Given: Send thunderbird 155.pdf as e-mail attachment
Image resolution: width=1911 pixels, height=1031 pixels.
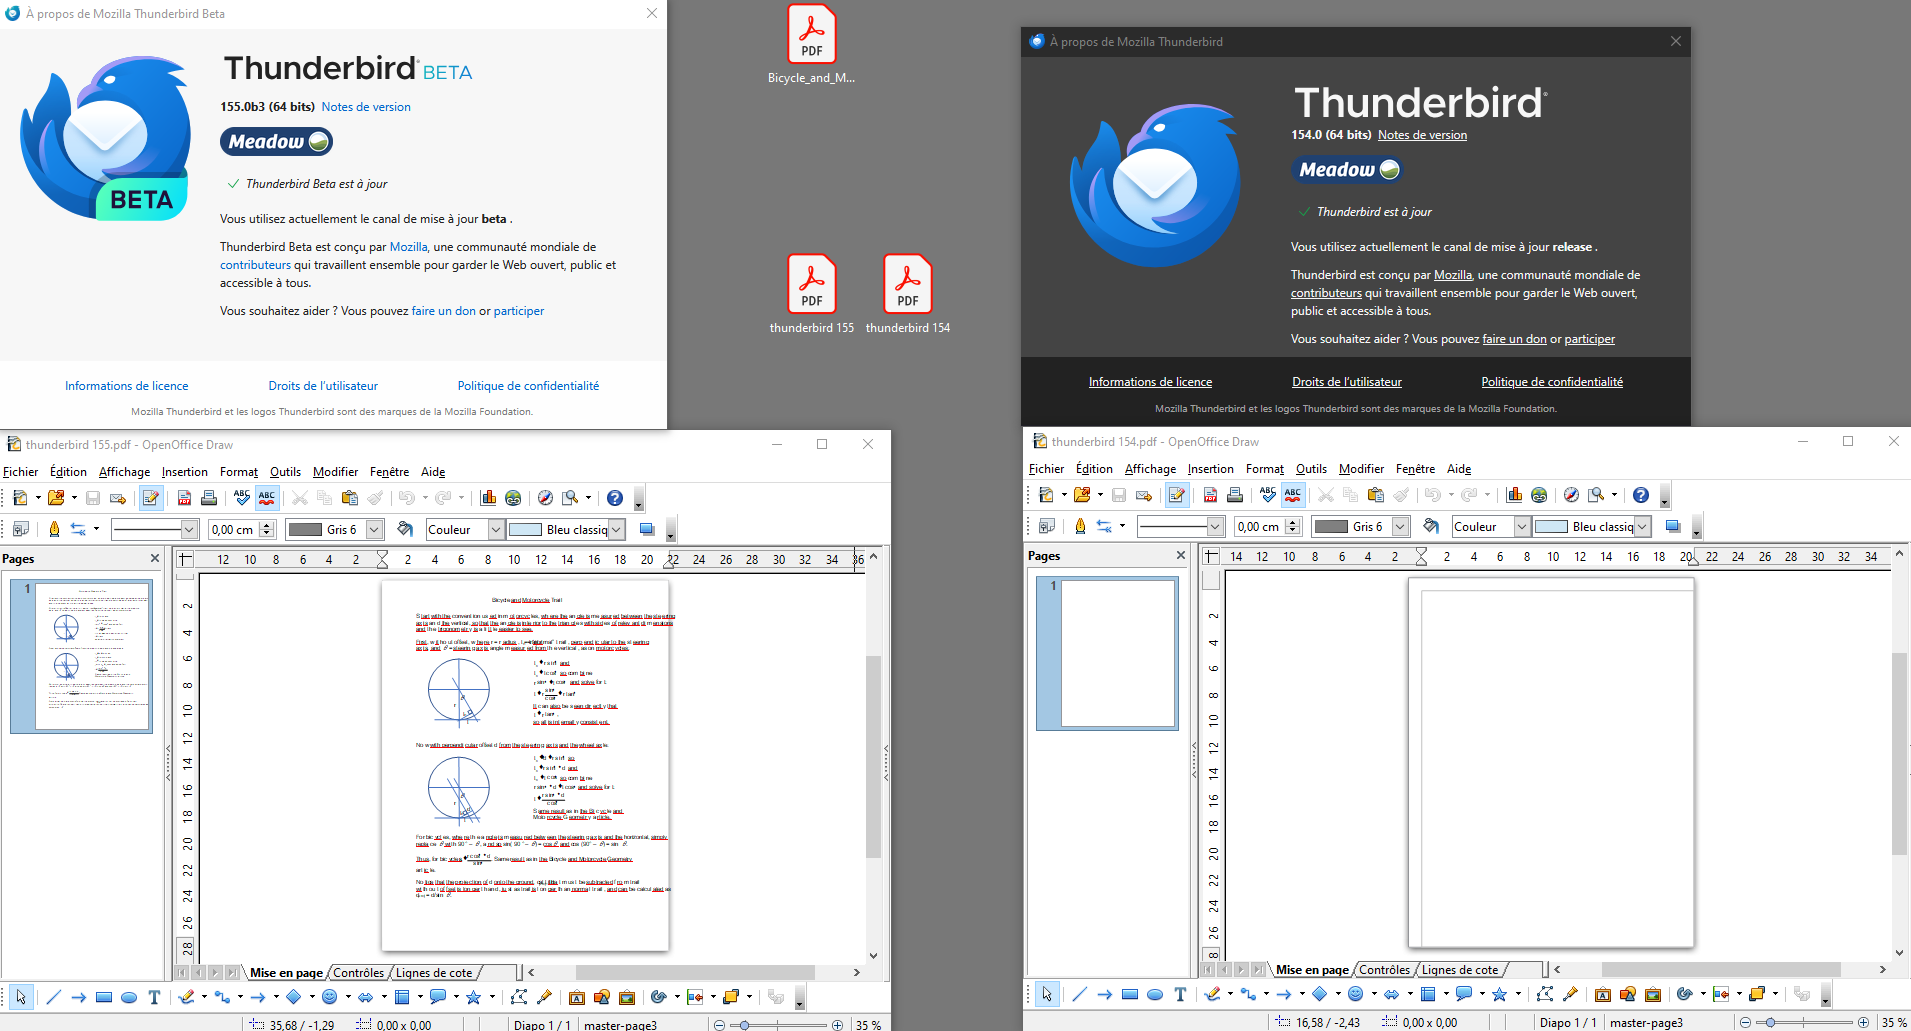Looking at the screenshot, I should [x=118, y=498].
